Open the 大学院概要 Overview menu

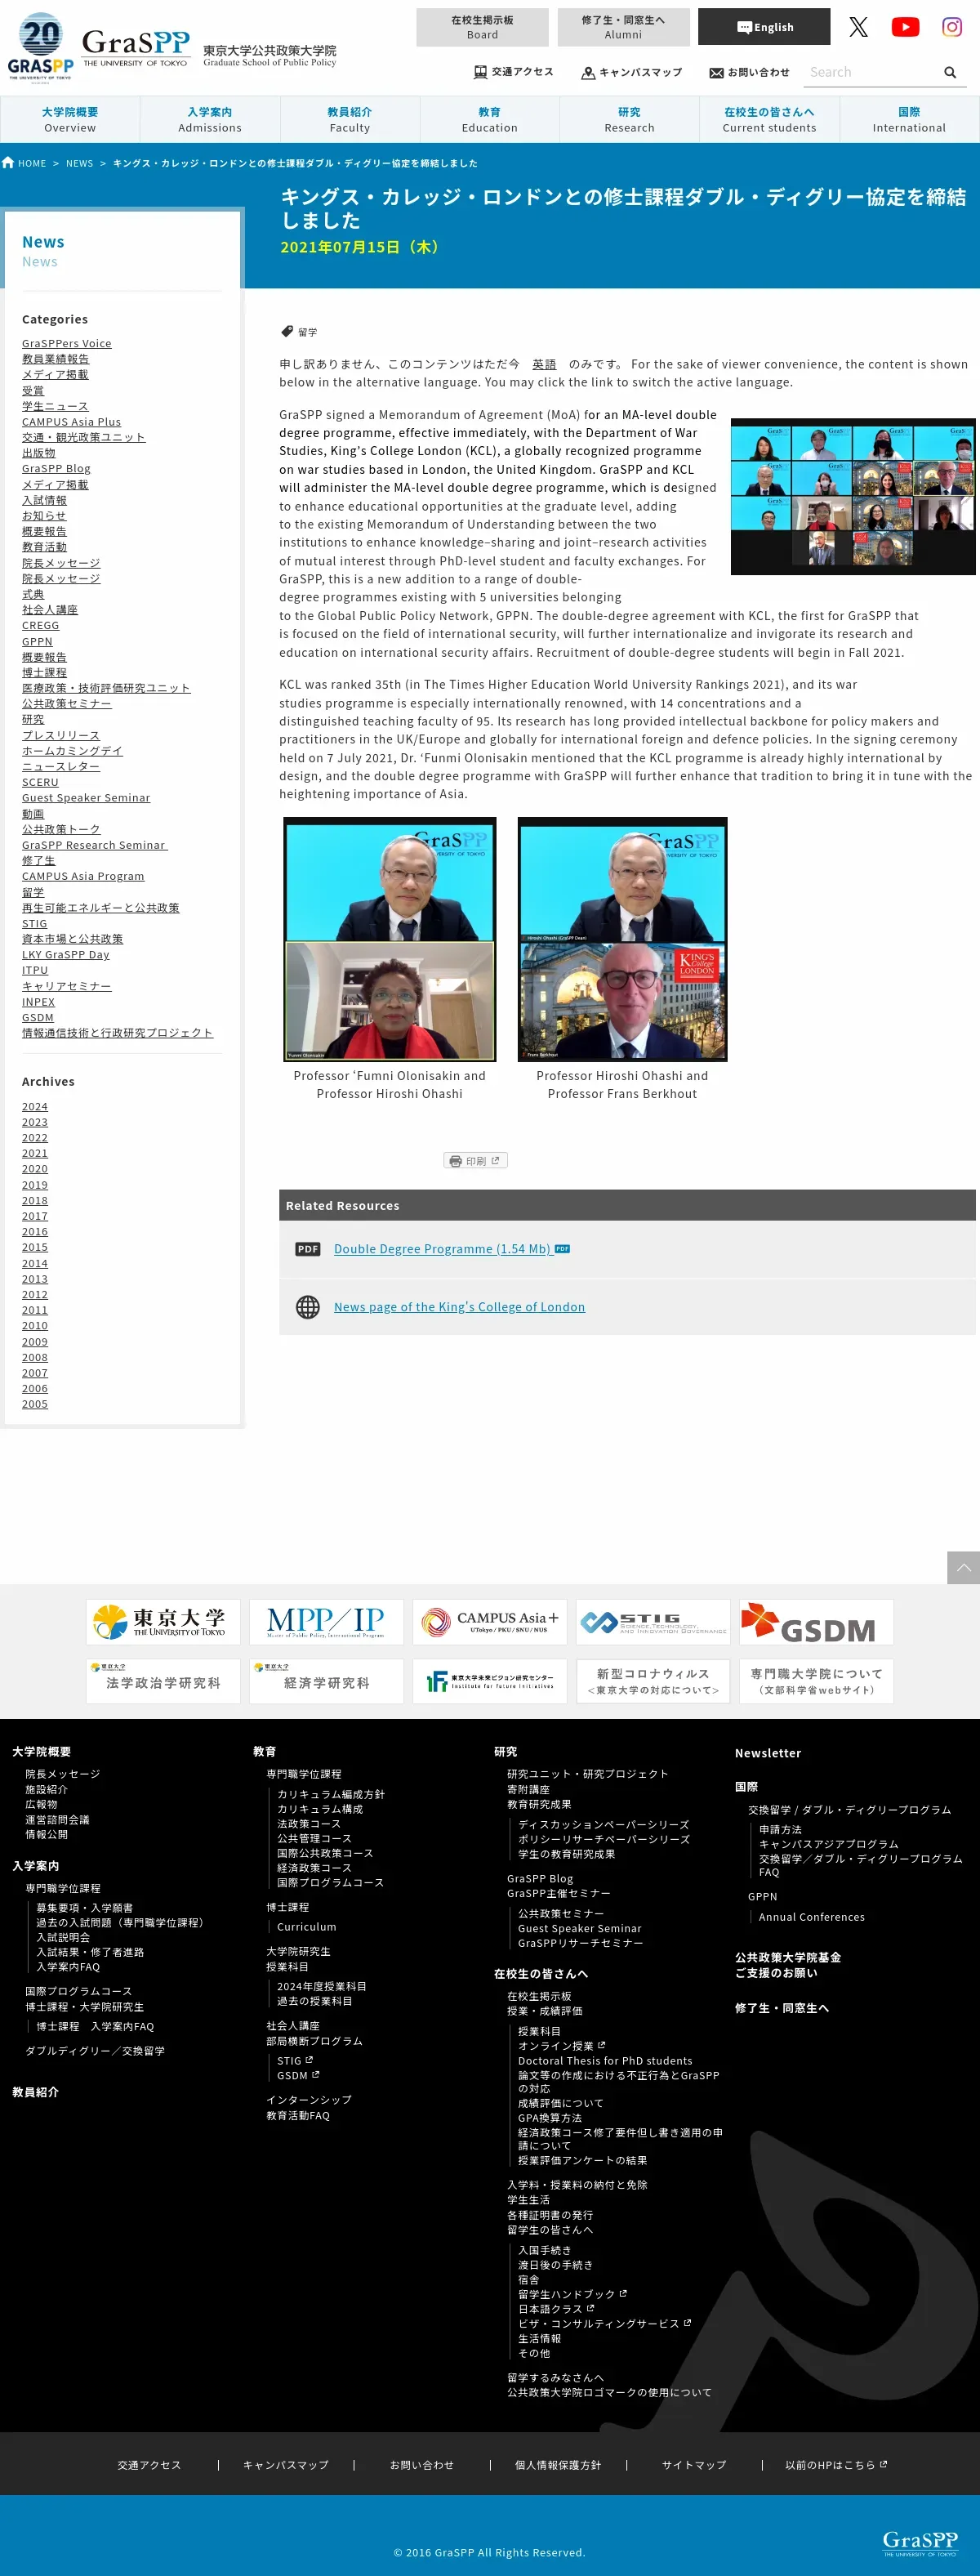pyautogui.click(x=70, y=119)
